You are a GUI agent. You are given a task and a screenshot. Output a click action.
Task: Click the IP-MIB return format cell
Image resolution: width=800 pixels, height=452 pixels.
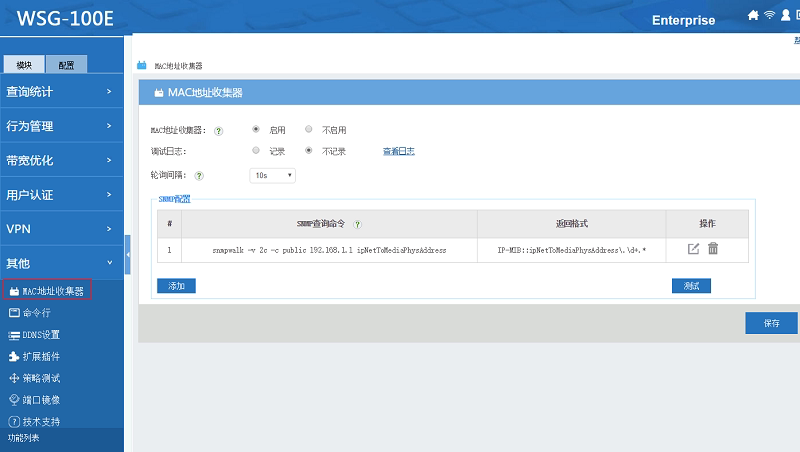point(572,250)
